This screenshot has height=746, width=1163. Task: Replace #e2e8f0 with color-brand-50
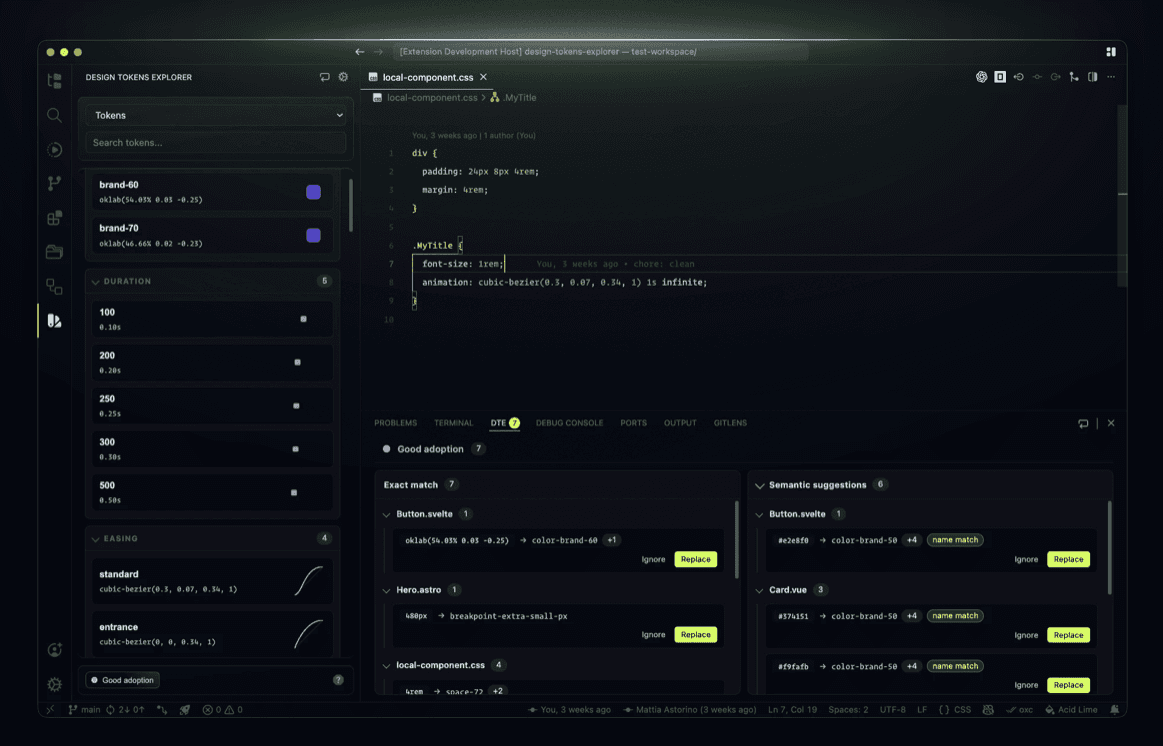(1069, 559)
